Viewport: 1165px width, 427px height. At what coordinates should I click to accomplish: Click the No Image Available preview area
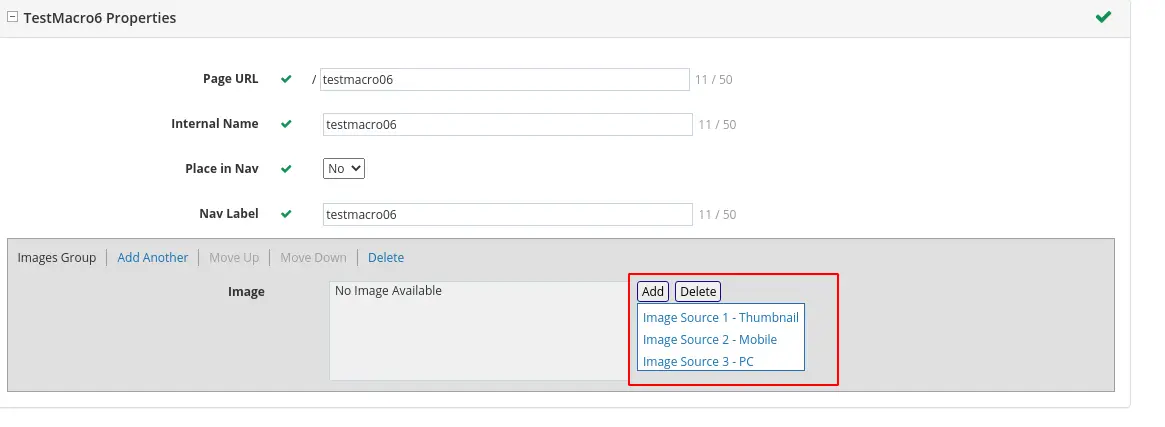click(480, 330)
